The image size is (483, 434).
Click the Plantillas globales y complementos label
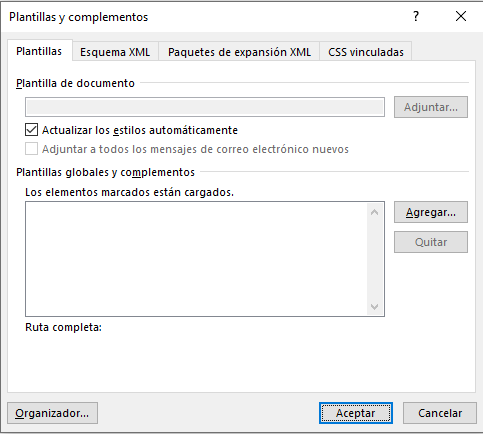pyautogui.click(x=105, y=172)
